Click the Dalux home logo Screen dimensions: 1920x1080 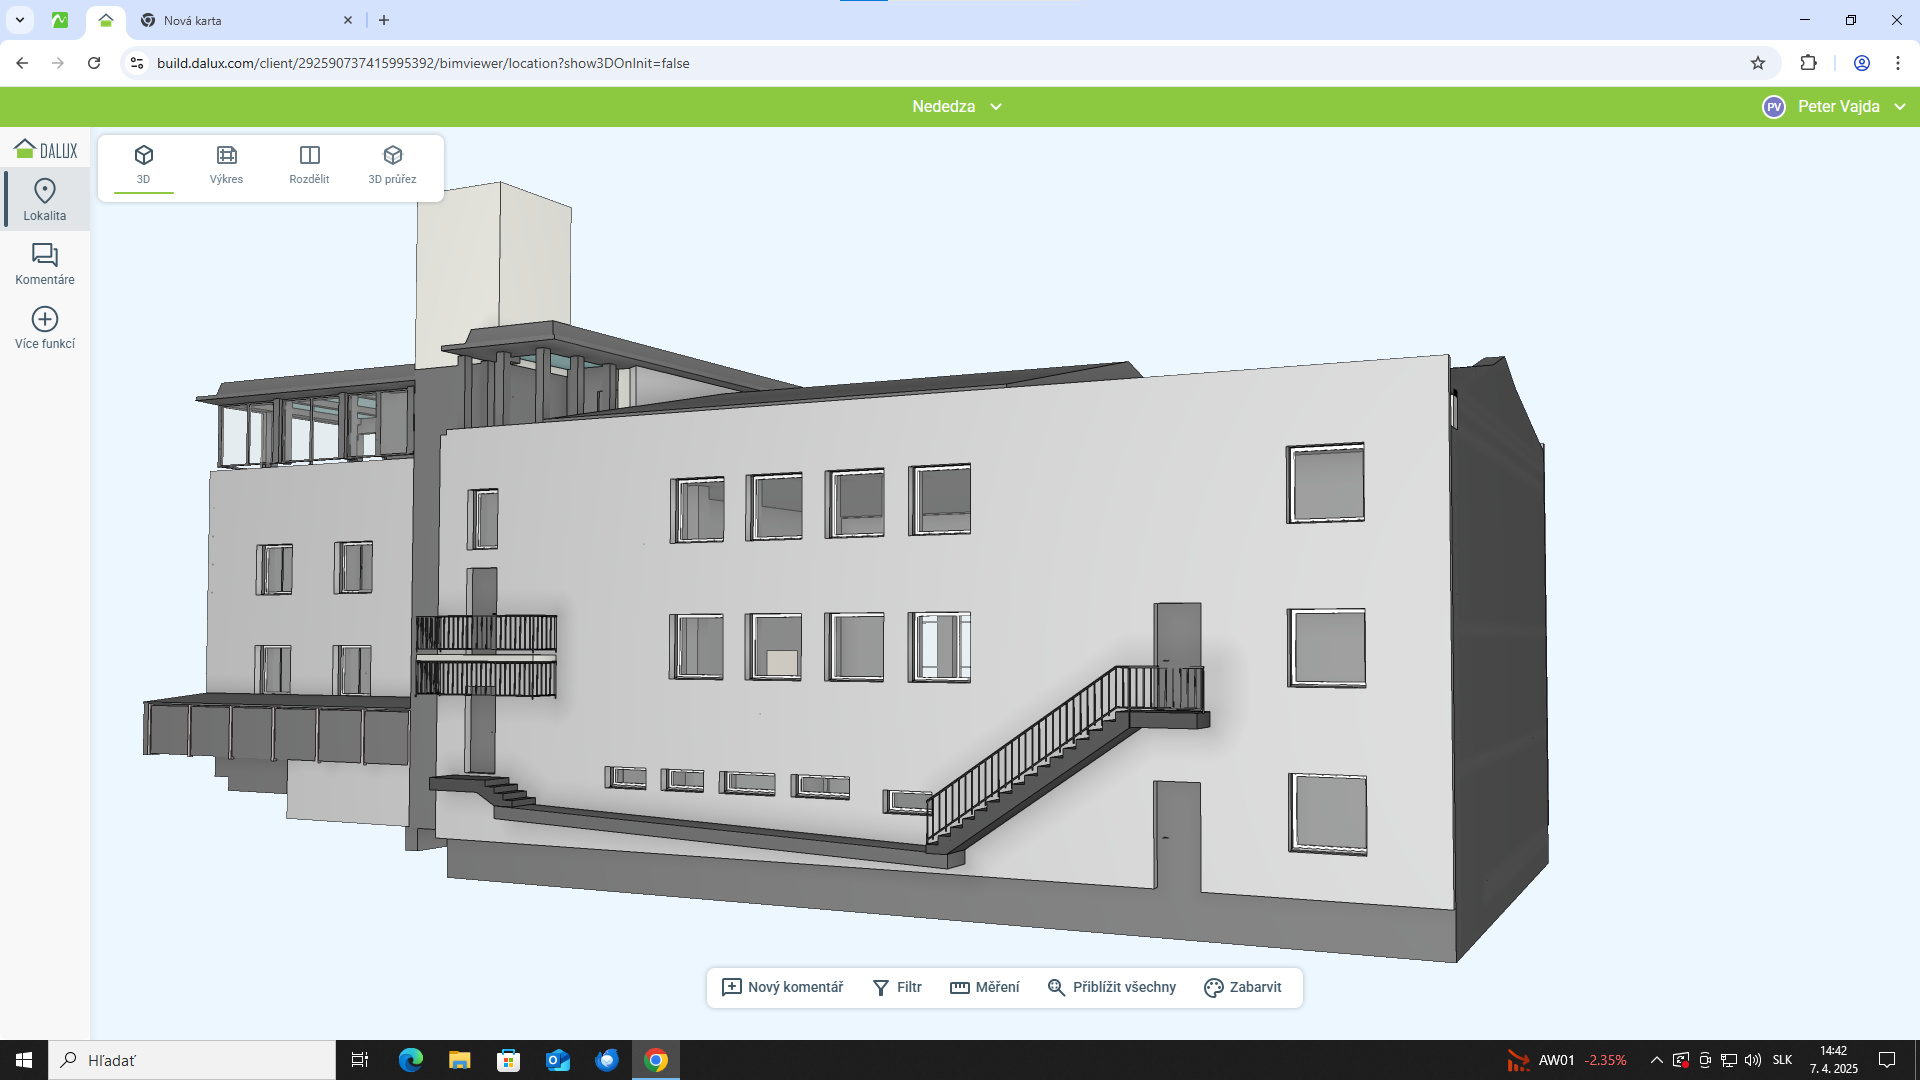point(45,150)
